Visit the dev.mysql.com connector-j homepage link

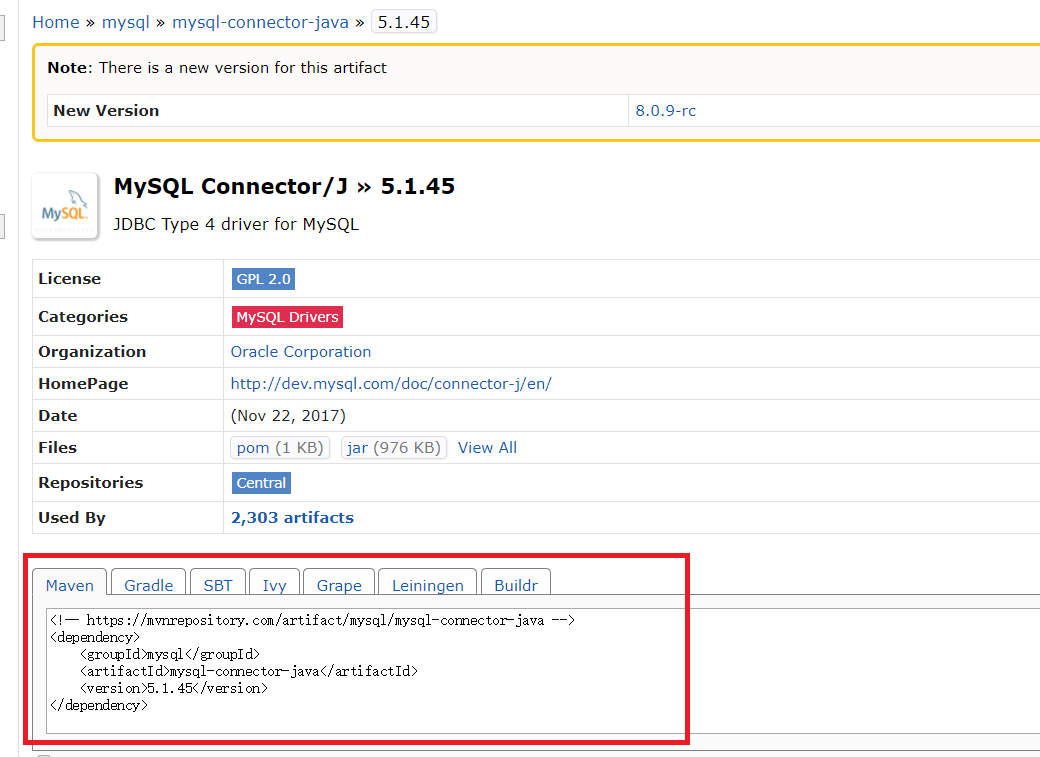[x=391, y=383]
